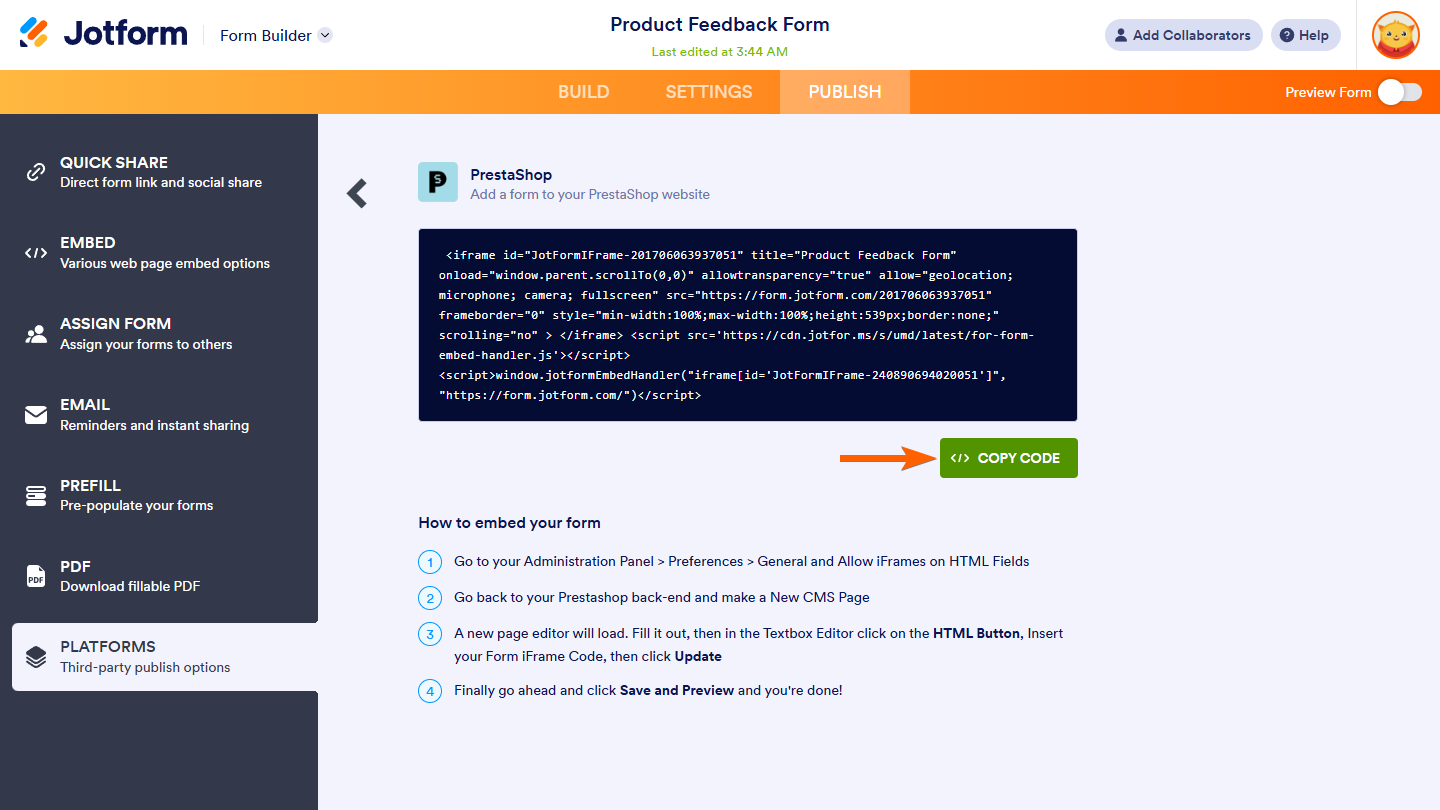This screenshot has height=810, width=1440.
Task: Click the PrestaShop logo icon
Action: pos(437,182)
